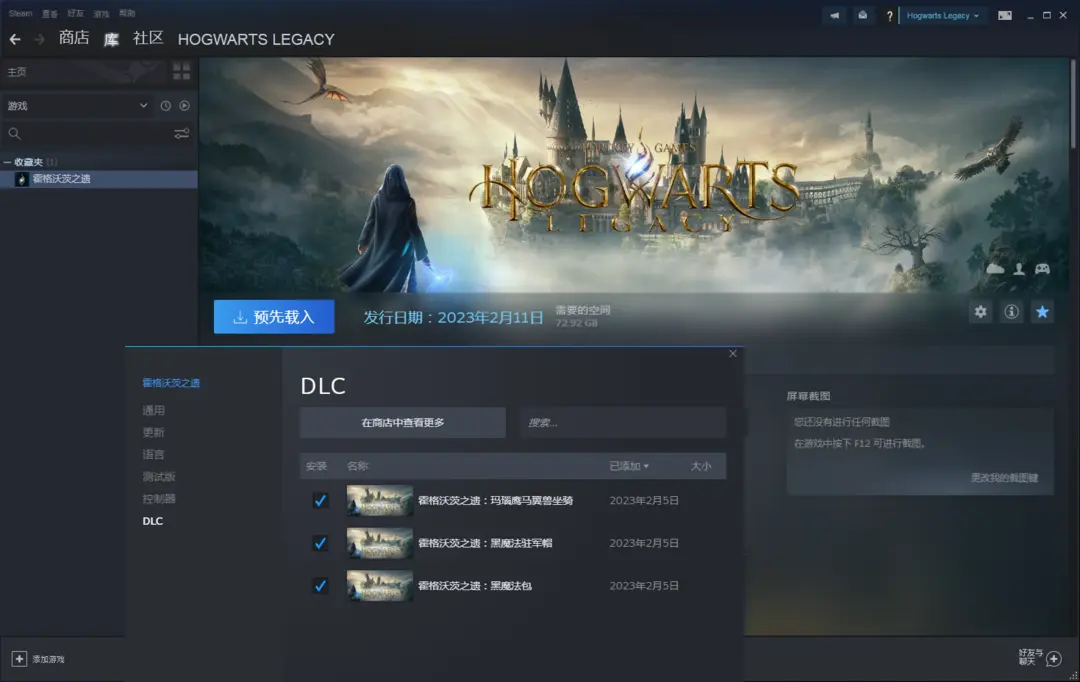Go forward with the right arrow

pyautogui.click(x=39, y=39)
